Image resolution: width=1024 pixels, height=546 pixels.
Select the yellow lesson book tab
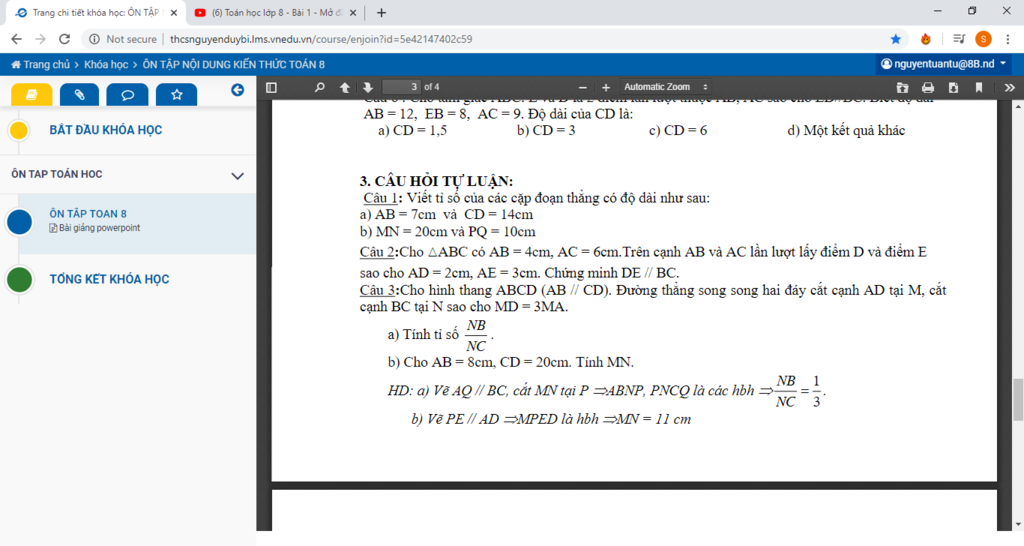point(31,95)
